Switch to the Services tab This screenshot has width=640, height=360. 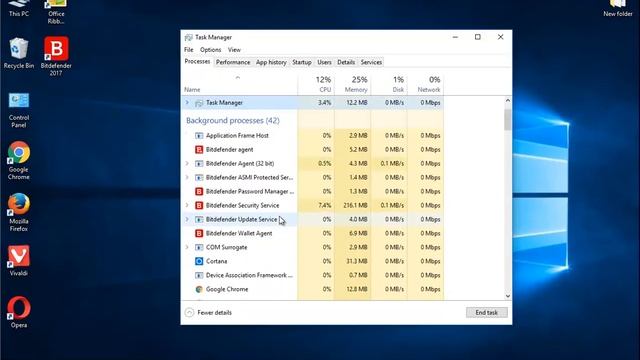(371, 62)
